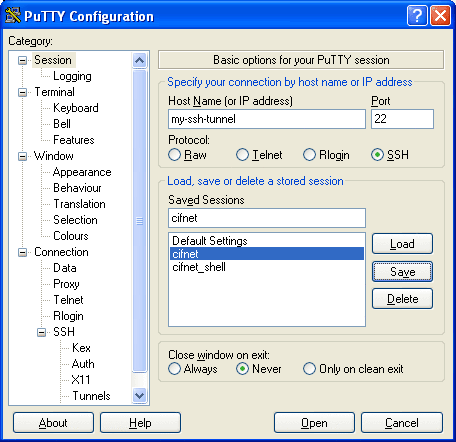Select cifnet in saved sessions list
This screenshot has height=442, width=456.
[x=267, y=254]
